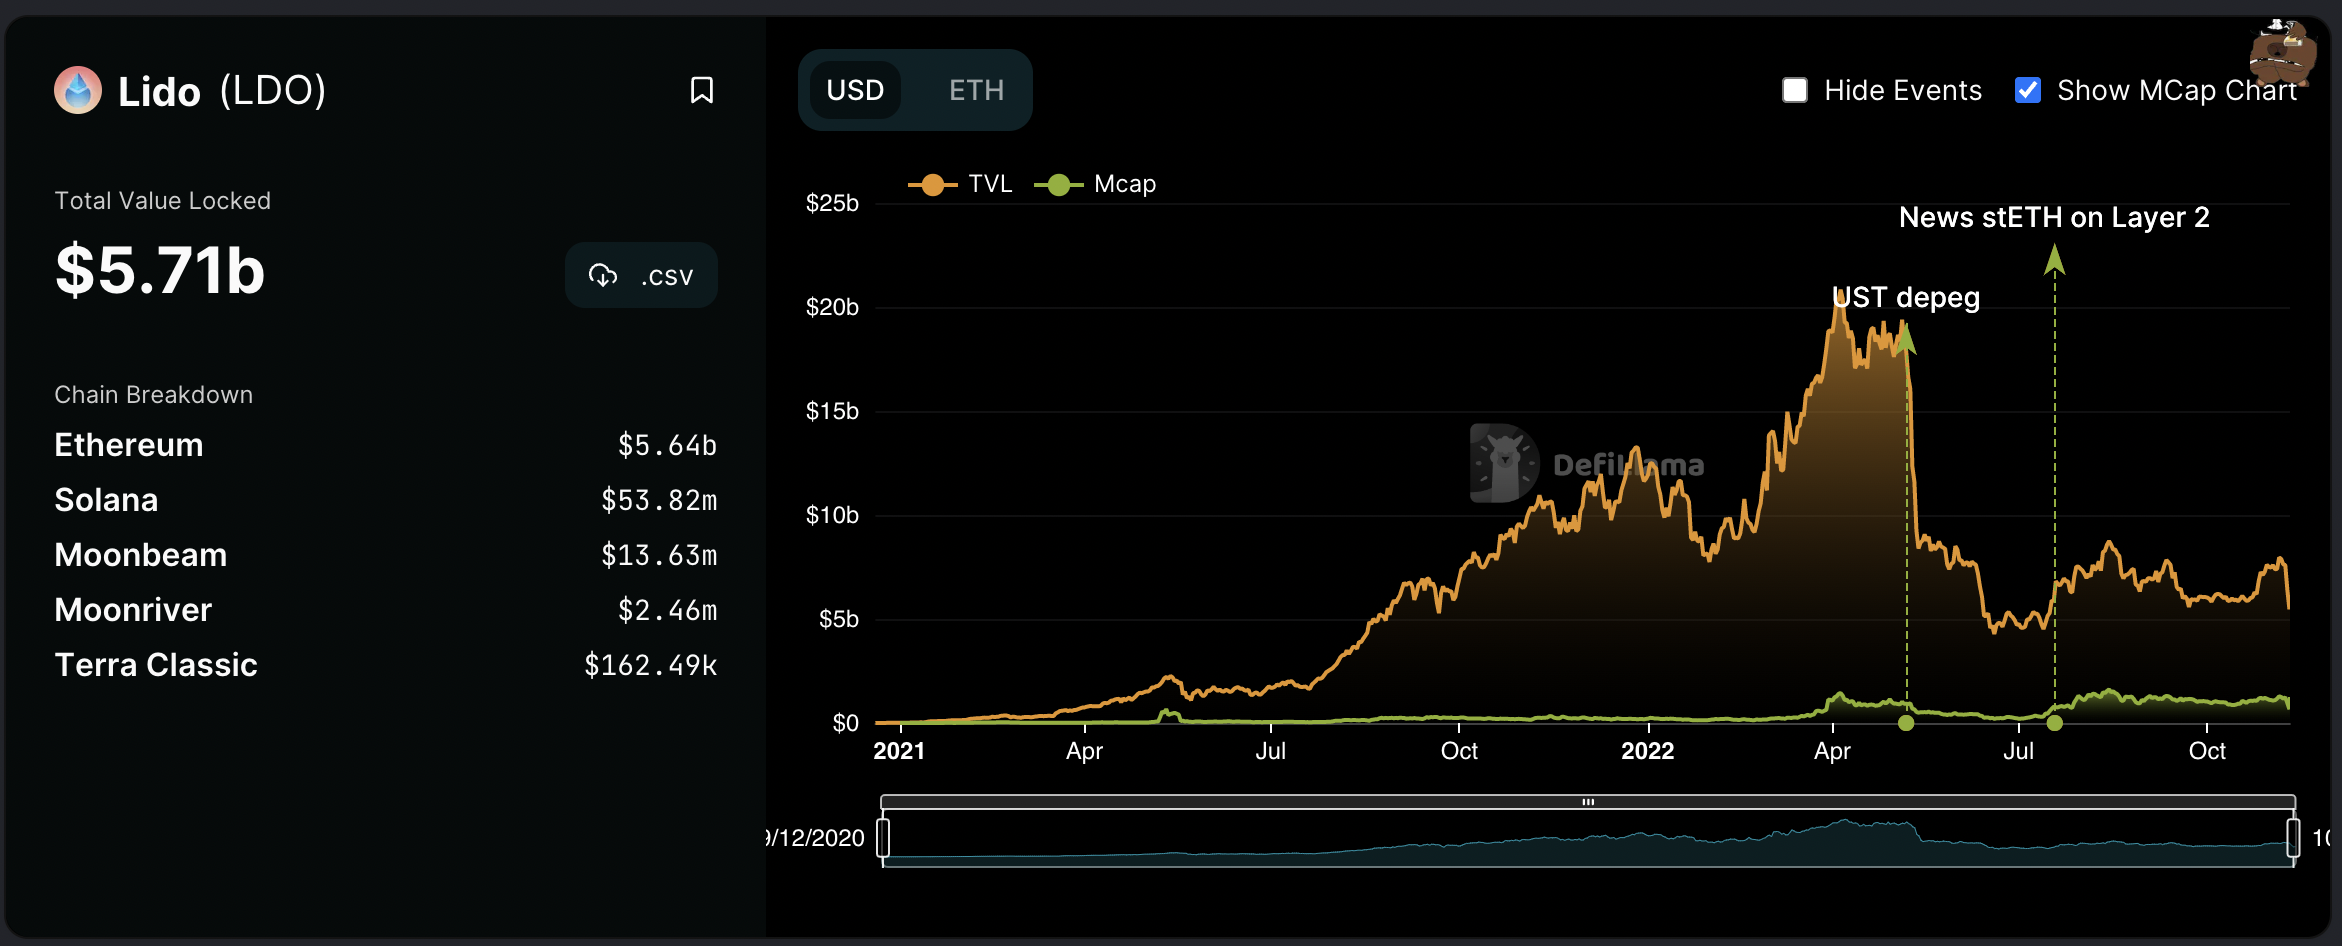Click the $2.46m Moonriver value
The image size is (2342, 946).
coord(667,610)
